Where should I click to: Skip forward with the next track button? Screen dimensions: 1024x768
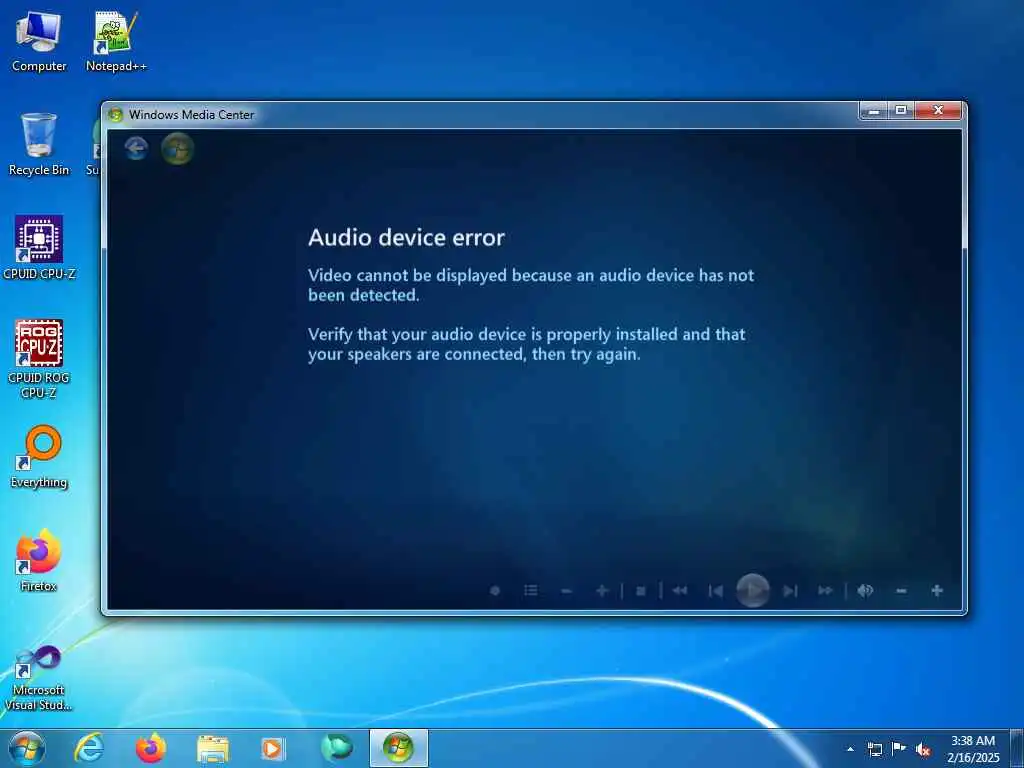tap(790, 590)
